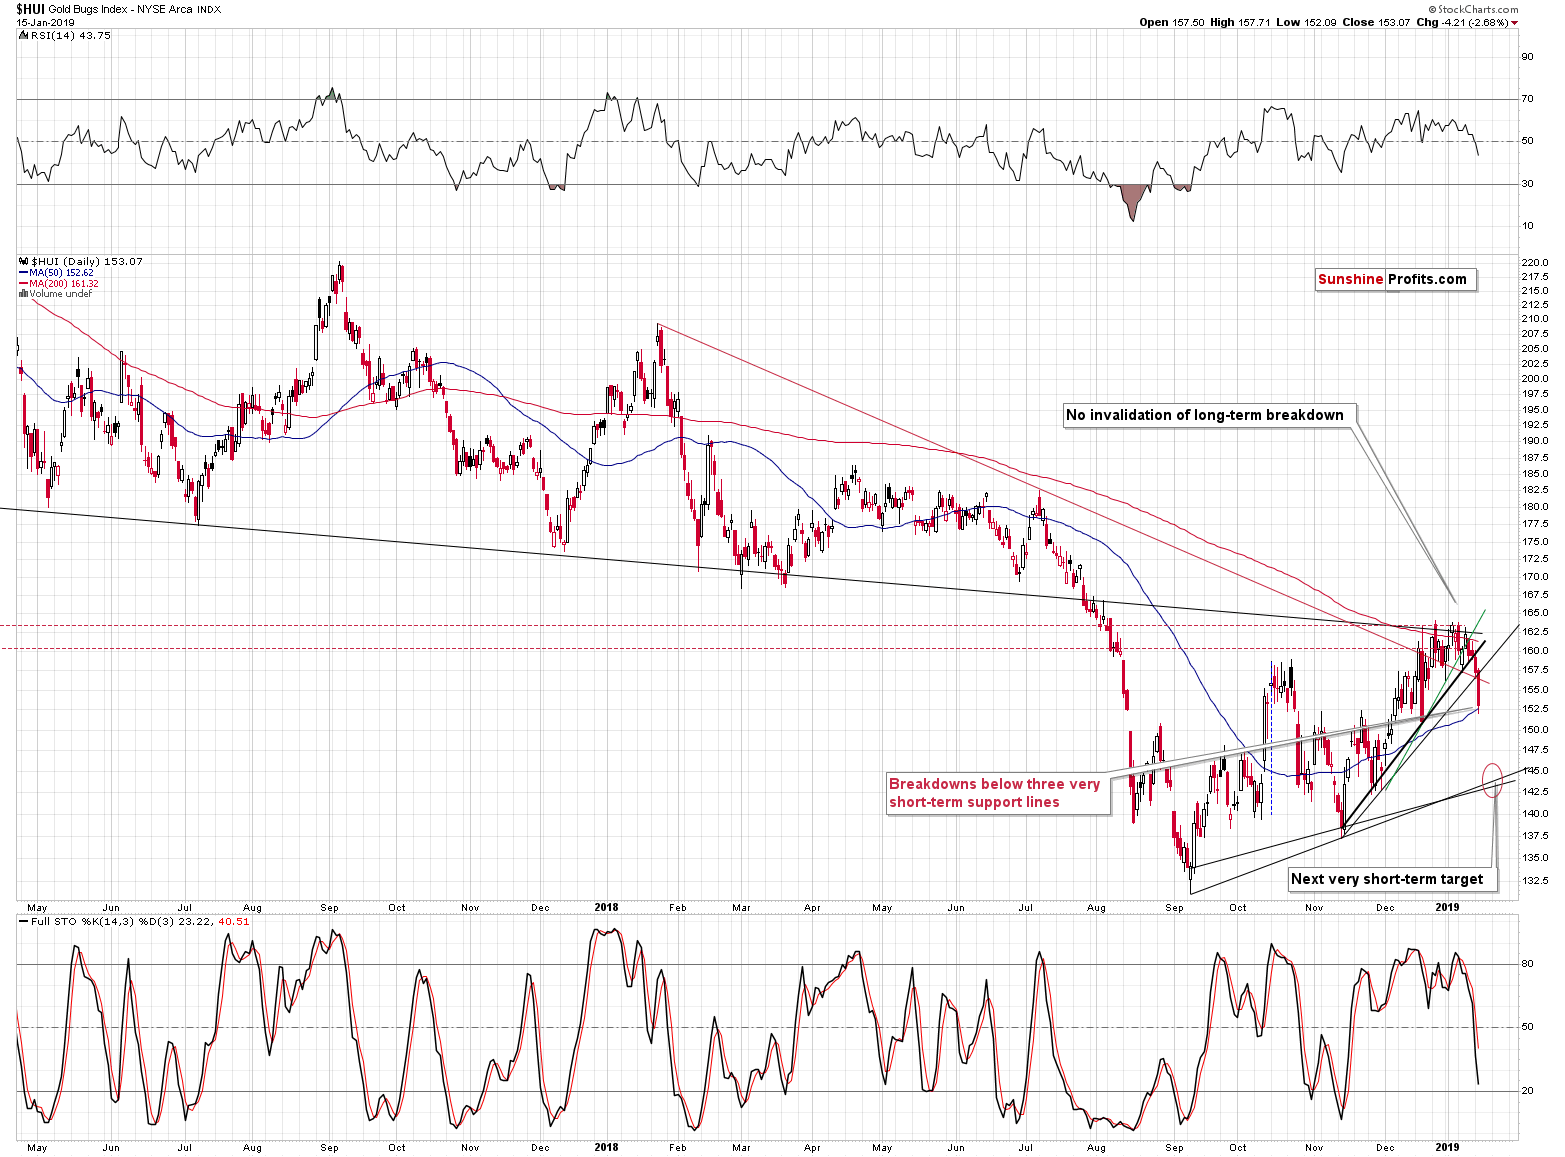The width and height of the screenshot is (1565, 1157).
Task: Click the red MA(200) legend swatch
Action: click(23, 284)
